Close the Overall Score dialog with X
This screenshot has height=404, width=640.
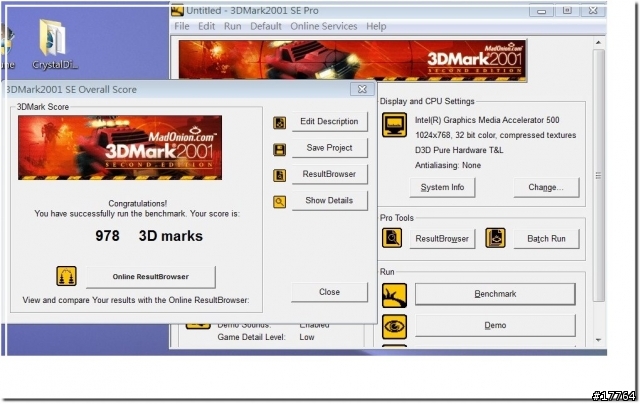pos(362,89)
